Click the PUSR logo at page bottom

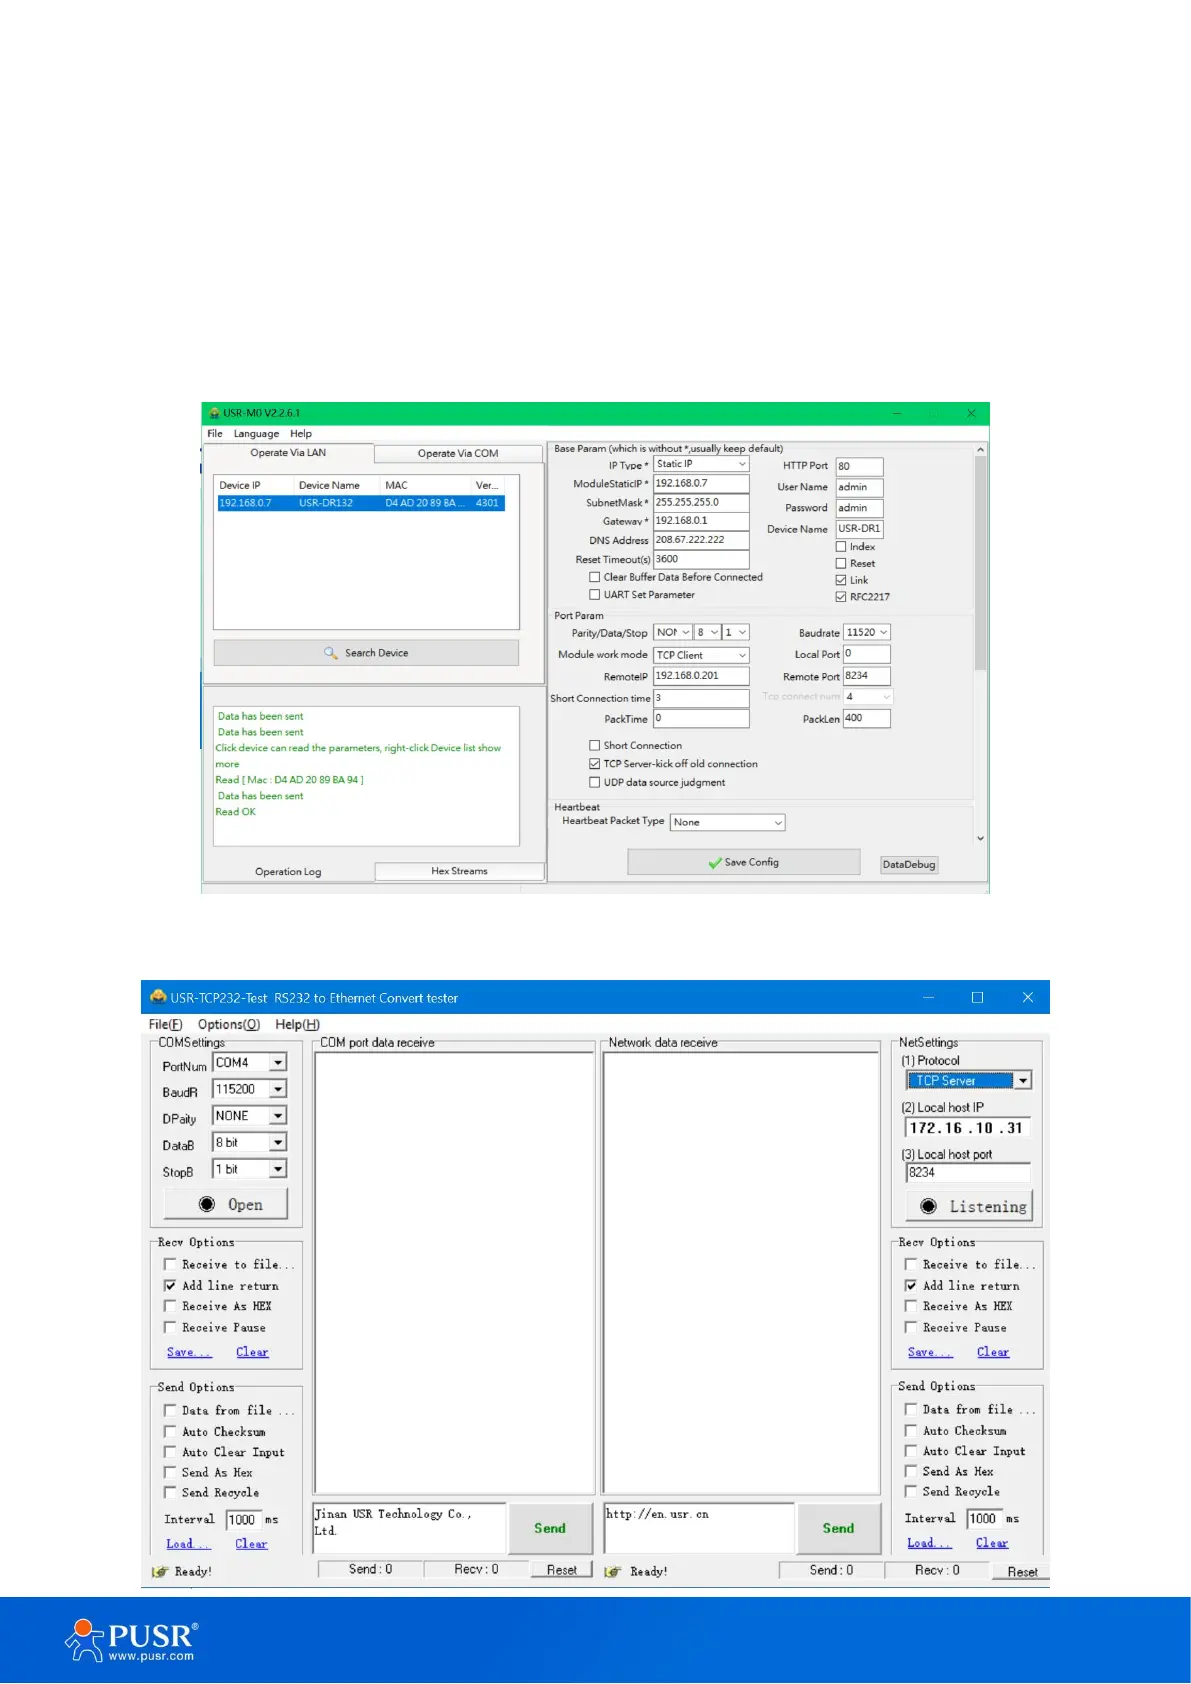[131, 1641]
